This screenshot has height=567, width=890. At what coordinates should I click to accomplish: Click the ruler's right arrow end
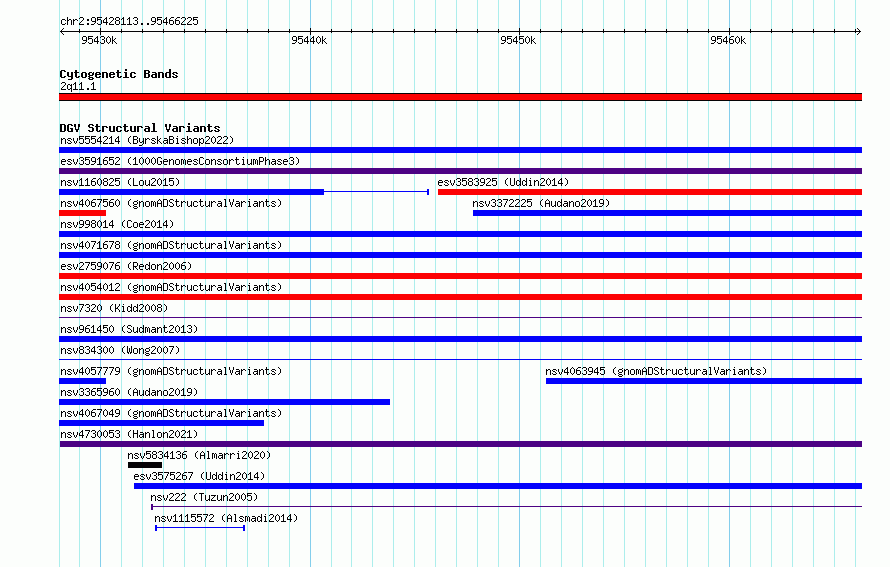tap(858, 31)
